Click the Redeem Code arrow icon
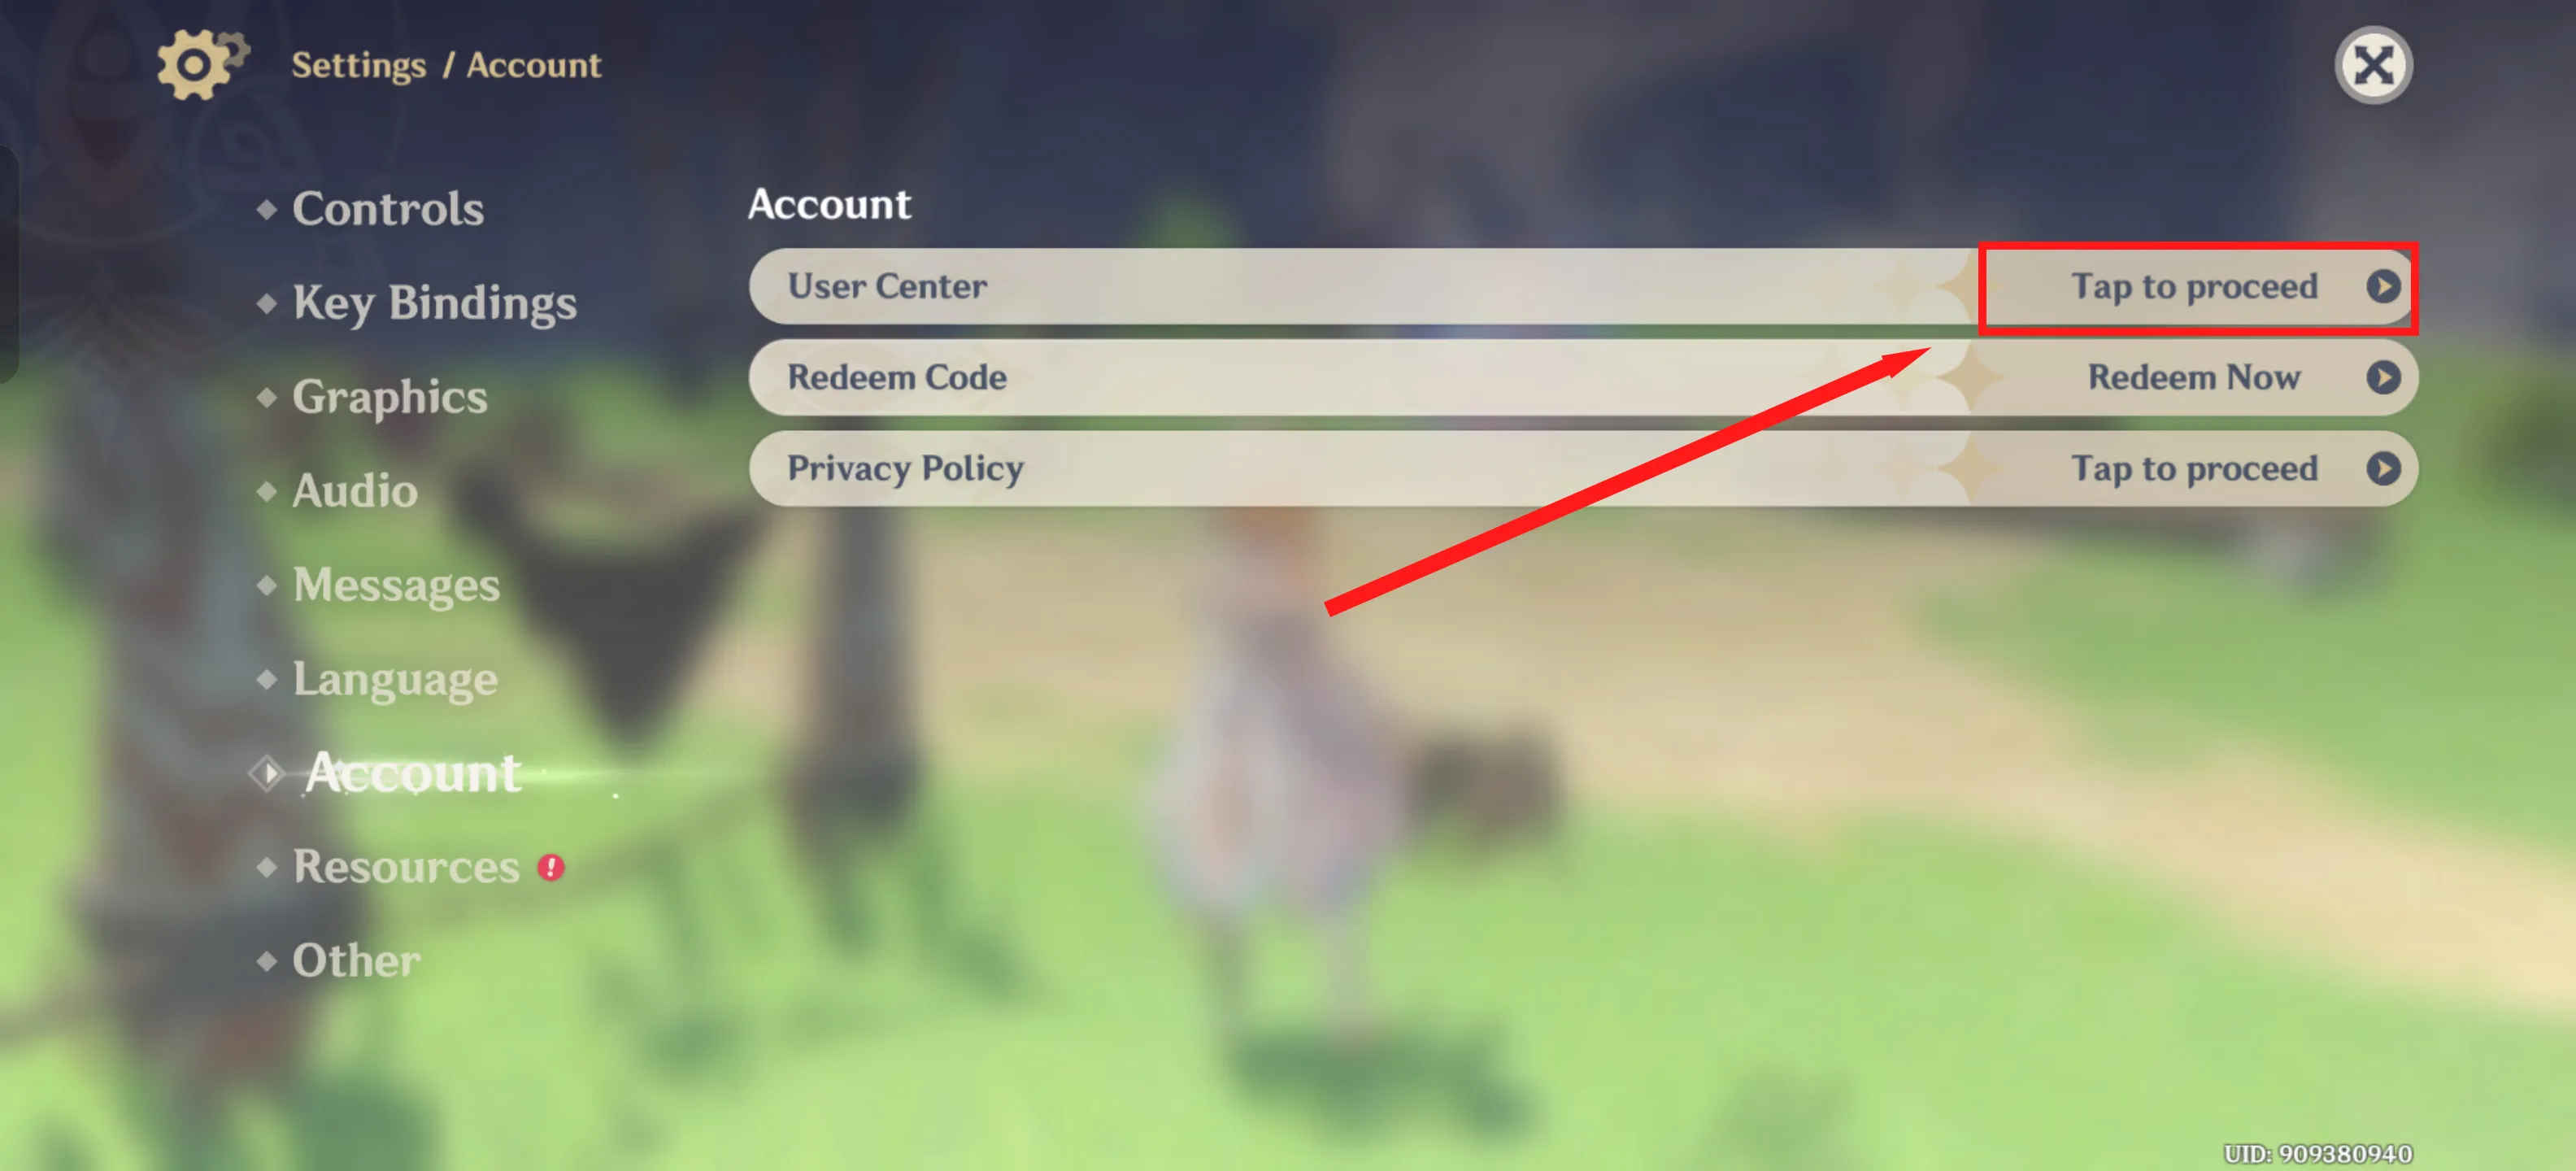This screenshot has width=2576, height=1171. click(x=2383, y=378)
